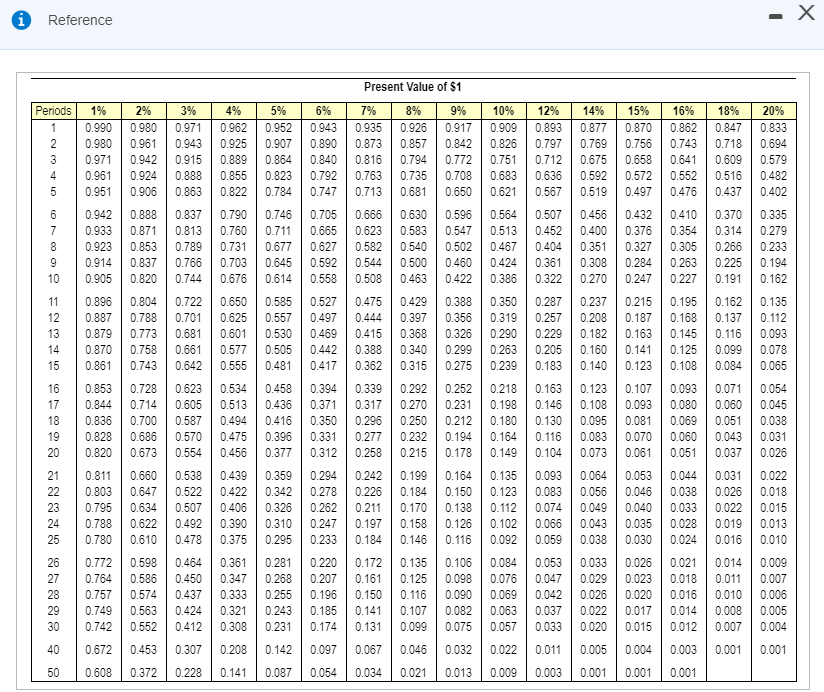Click period 20 value 0.149 under 10%
This screenshot has width=824, height=692.
click(x=503, y=452)
